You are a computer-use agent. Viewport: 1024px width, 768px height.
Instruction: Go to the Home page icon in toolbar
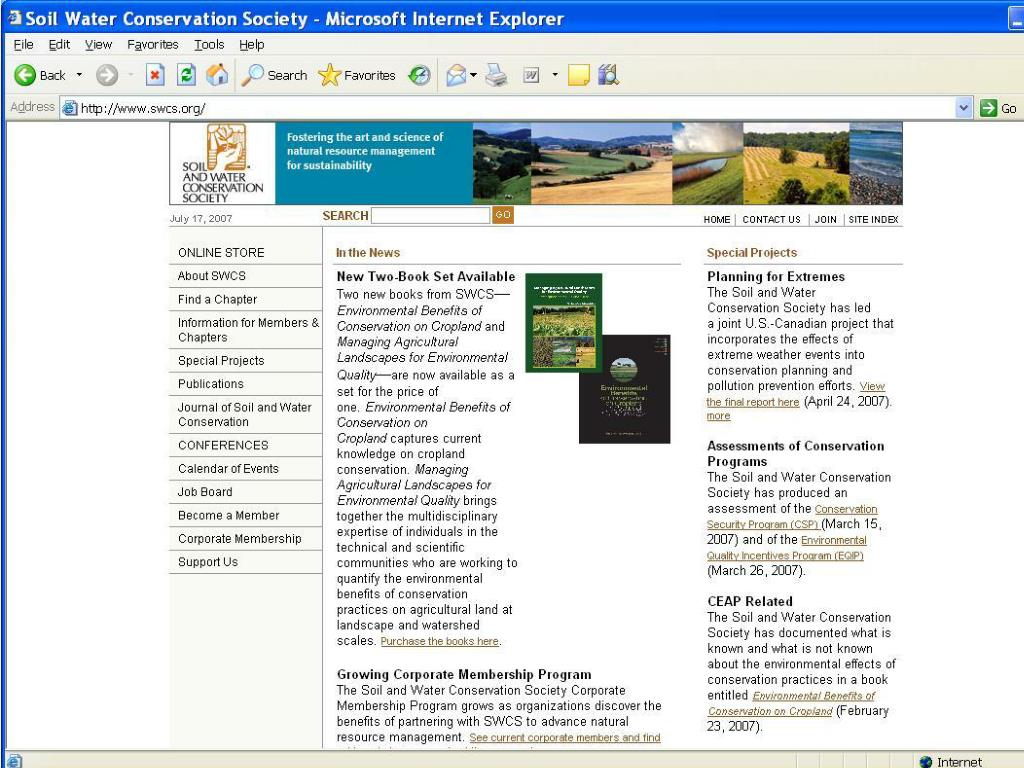[x=217, y=75]
